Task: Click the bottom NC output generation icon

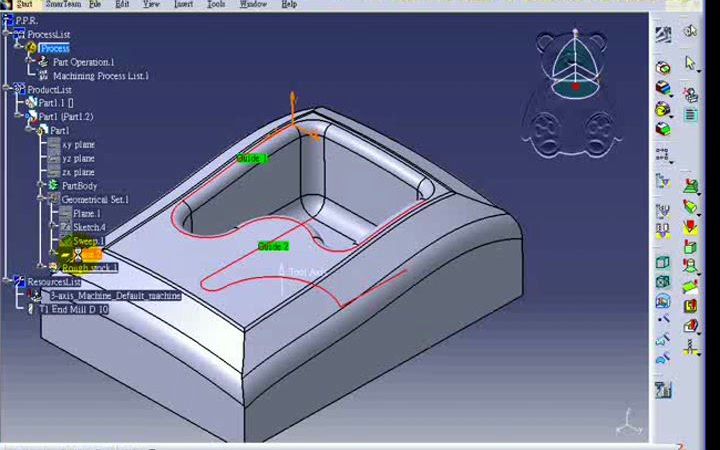Action: click(663, 390)
